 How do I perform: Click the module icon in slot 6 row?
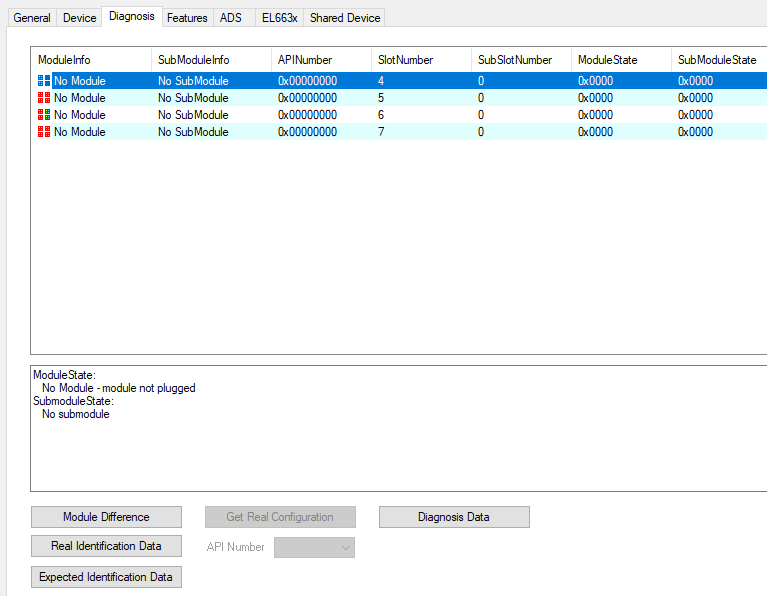click(44, 115)
